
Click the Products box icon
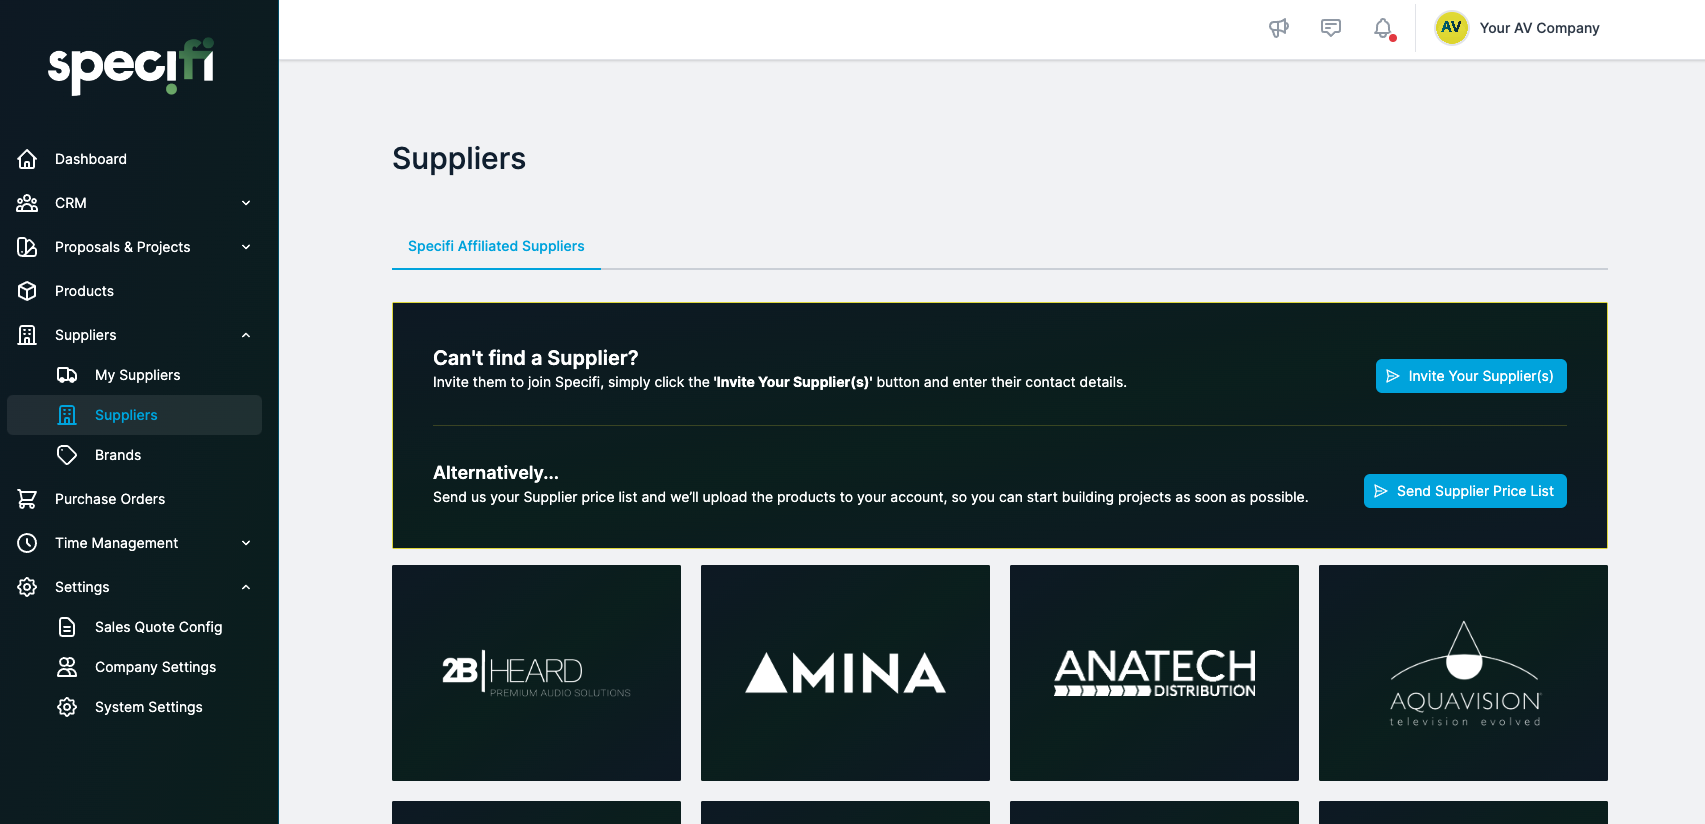(27, 291)
